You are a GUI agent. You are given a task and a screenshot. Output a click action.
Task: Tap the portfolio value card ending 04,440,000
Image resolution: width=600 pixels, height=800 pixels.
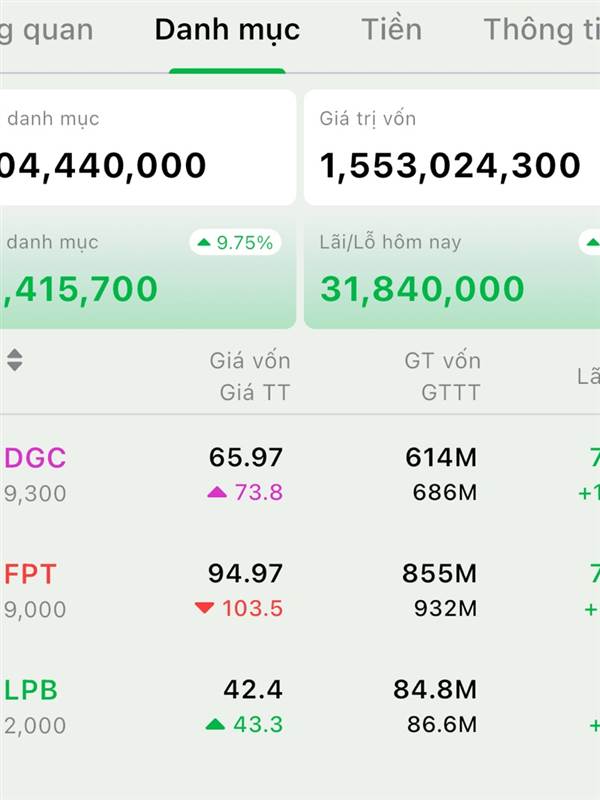[x=147, y=148]
